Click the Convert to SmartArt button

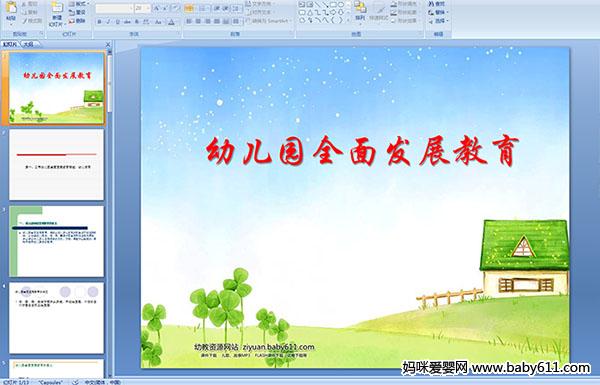tap(269, 21)
